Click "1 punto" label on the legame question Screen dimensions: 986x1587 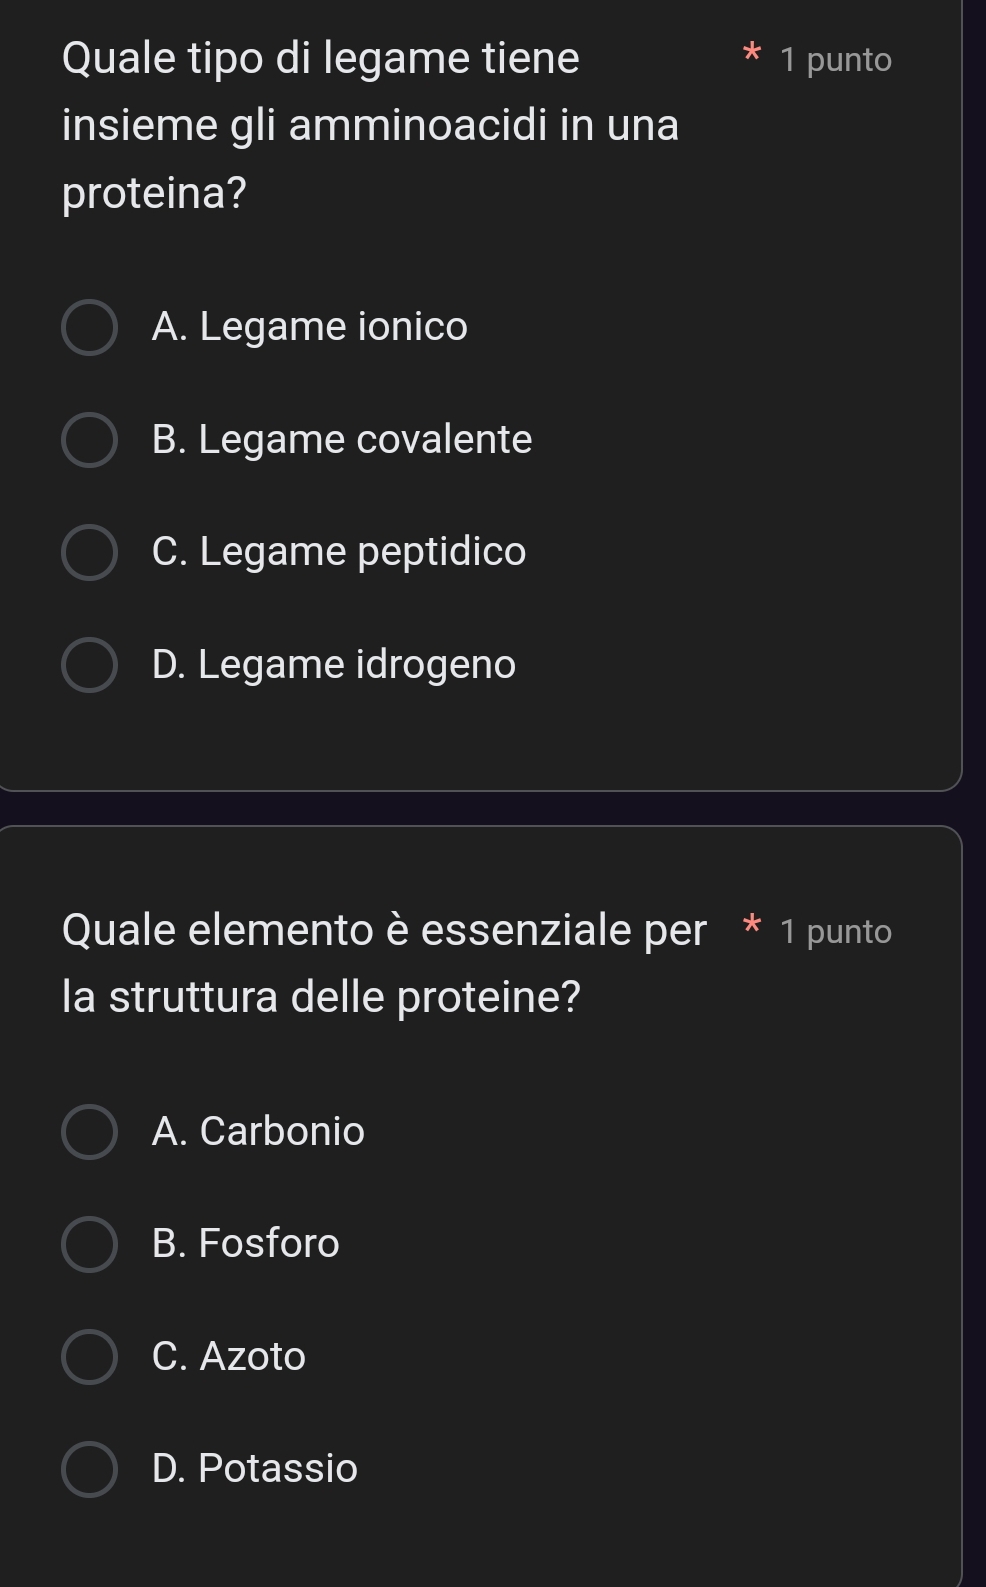click(836, 60)
